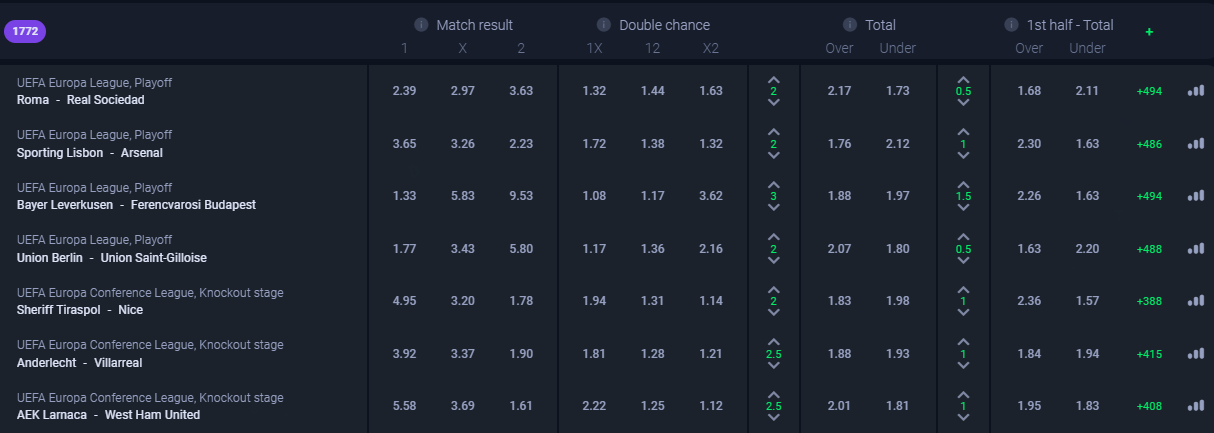The image size is (1214, 433).
Task: Click the info icon beside Match result
Action: (421, 25)
